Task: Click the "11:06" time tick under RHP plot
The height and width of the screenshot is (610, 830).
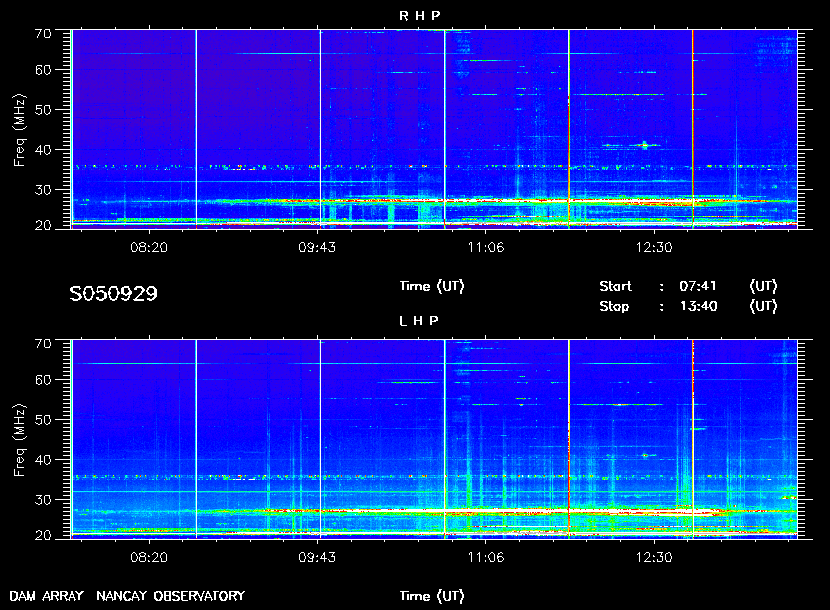Action: click(486, 248)
